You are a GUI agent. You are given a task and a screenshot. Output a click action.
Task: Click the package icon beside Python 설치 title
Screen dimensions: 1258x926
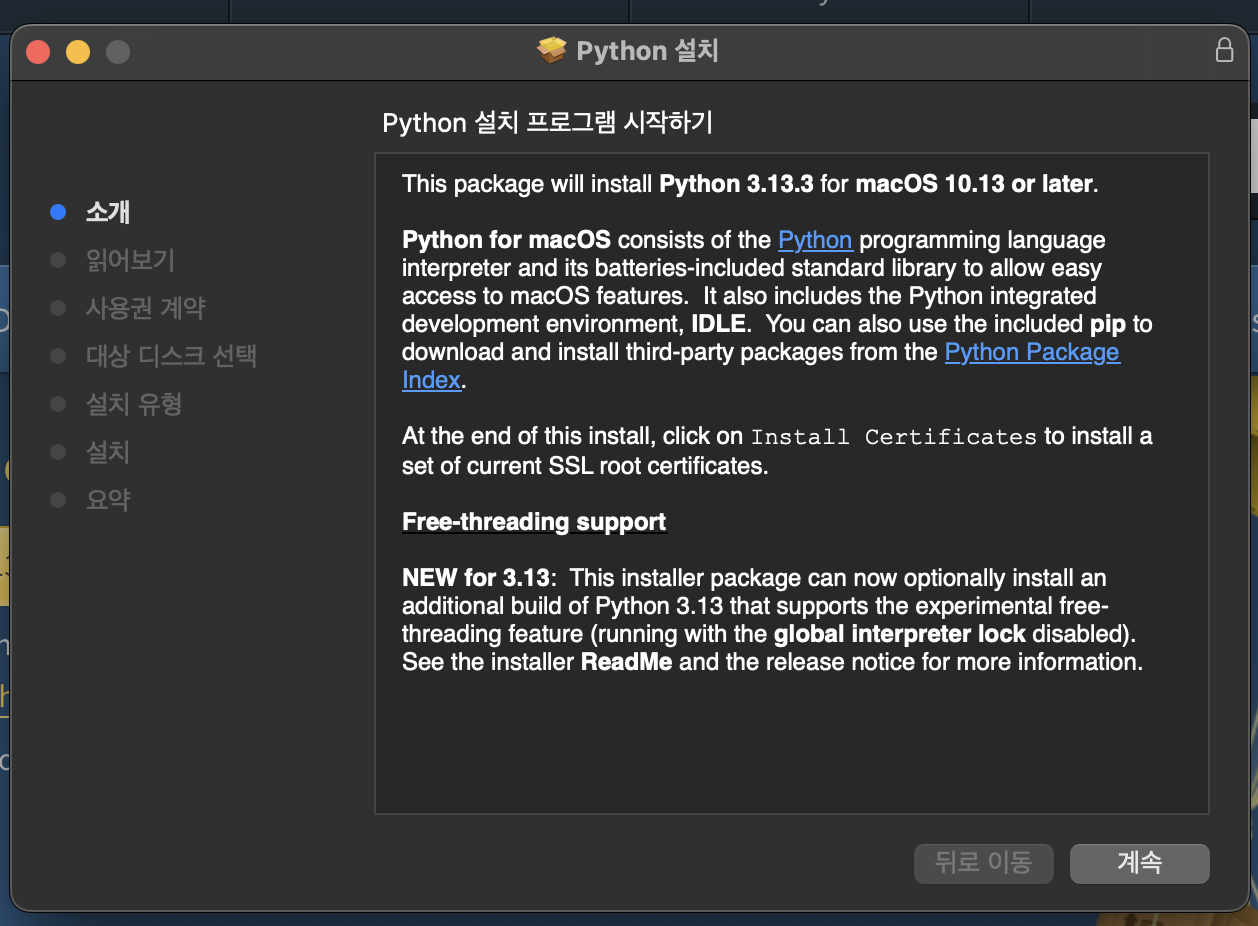(x=552, y=50)
